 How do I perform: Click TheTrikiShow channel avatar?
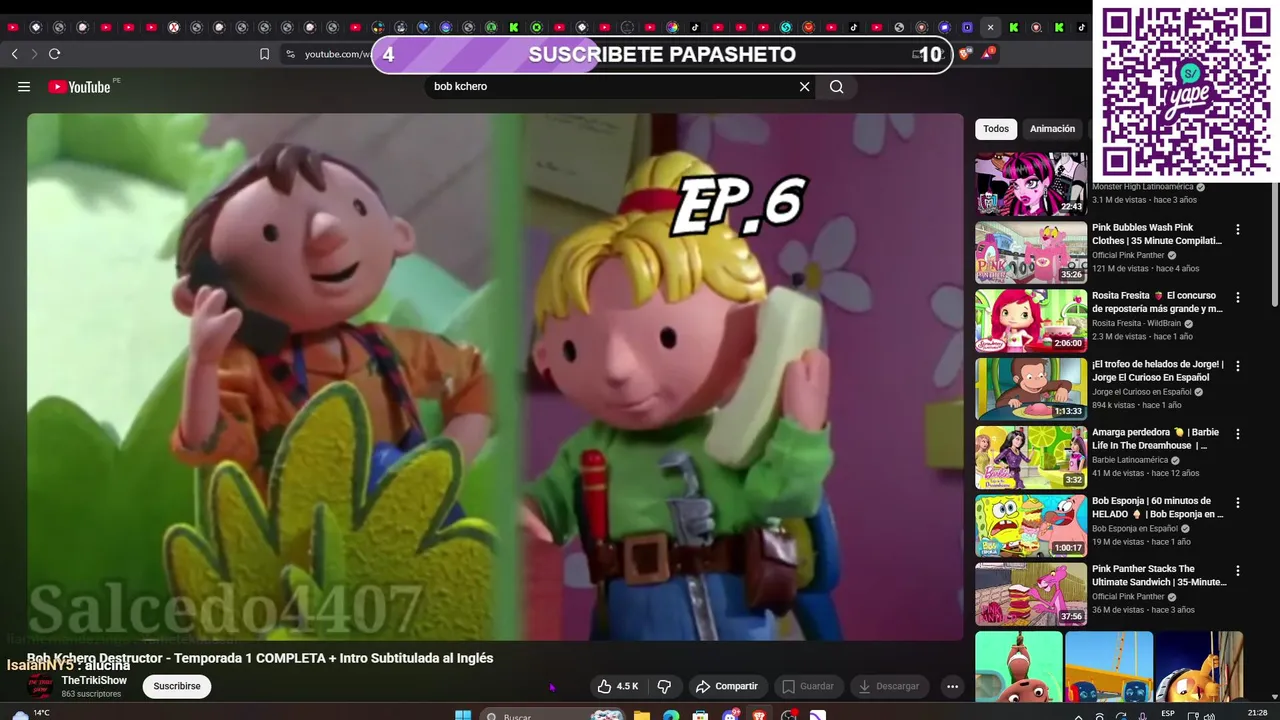(x=39, y=686)
